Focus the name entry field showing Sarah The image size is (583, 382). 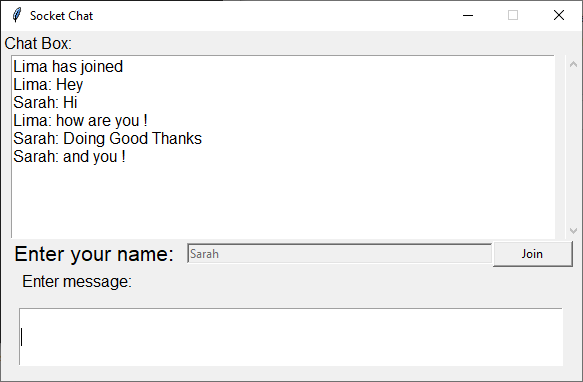(x=339, y=254)
